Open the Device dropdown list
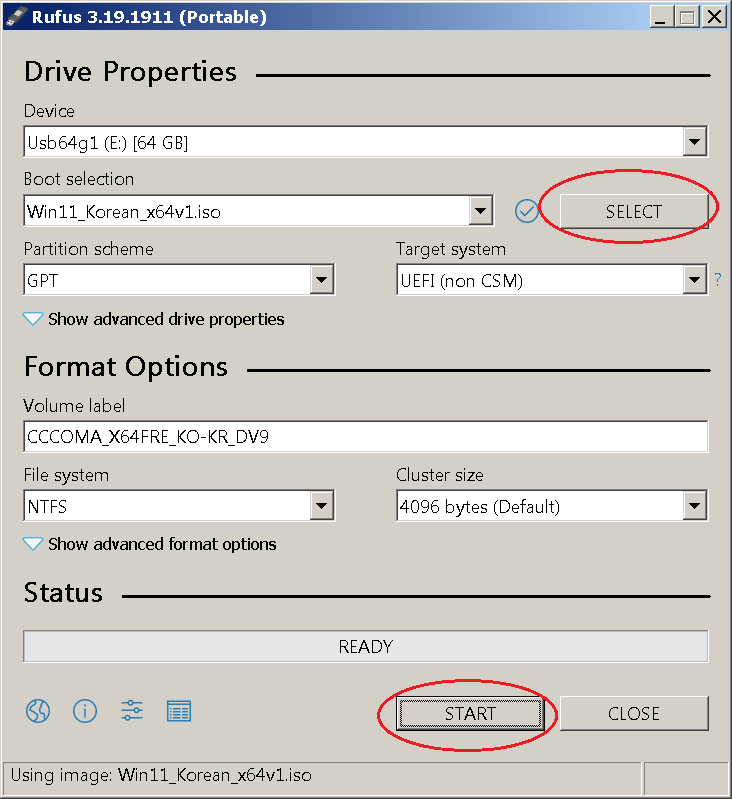The image size is (732, 799). 365,142
